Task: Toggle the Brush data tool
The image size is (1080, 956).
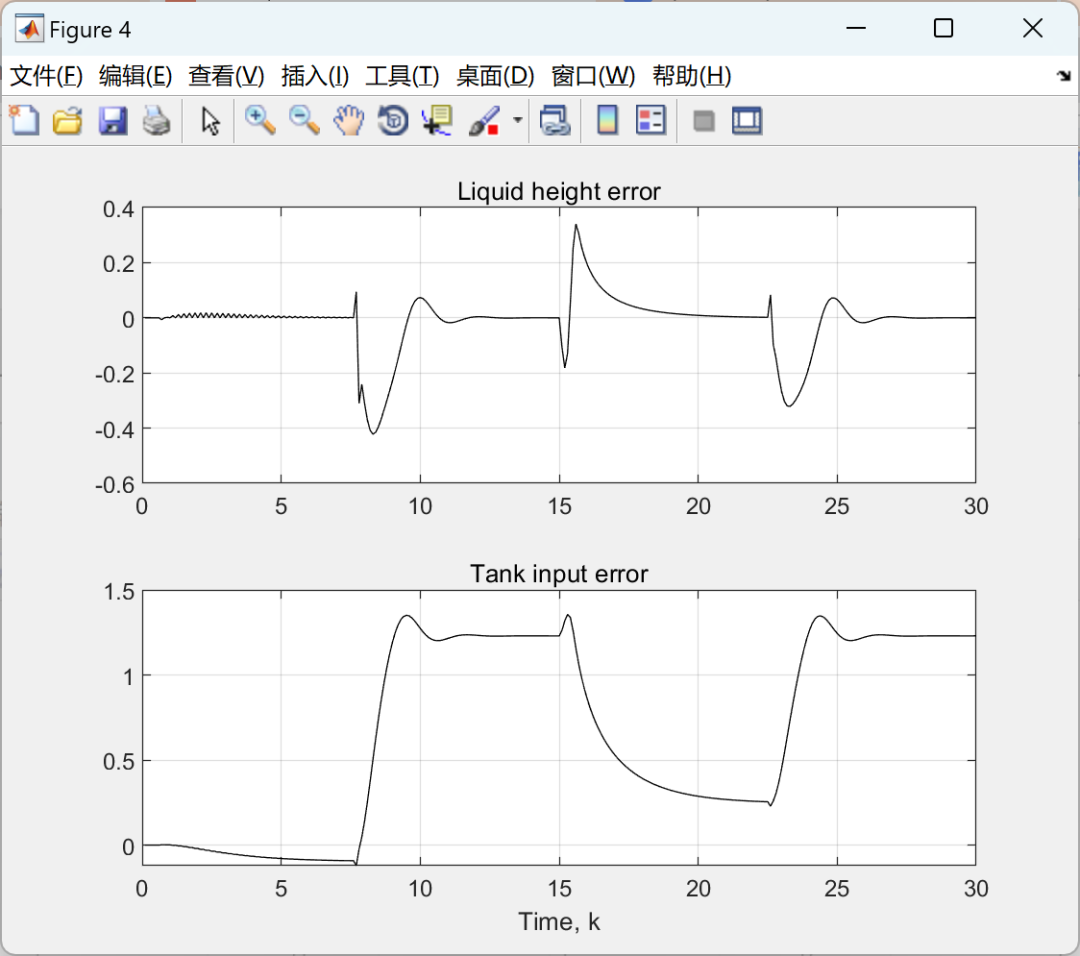Action: click(484, 121)
